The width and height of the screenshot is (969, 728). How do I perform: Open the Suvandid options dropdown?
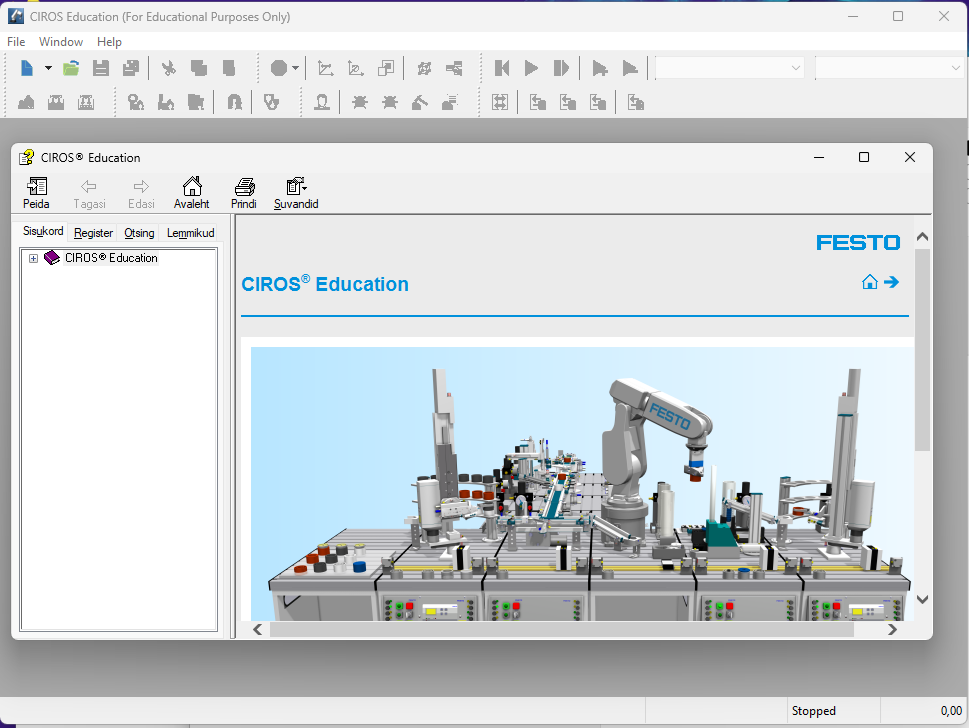pos(296,193)
